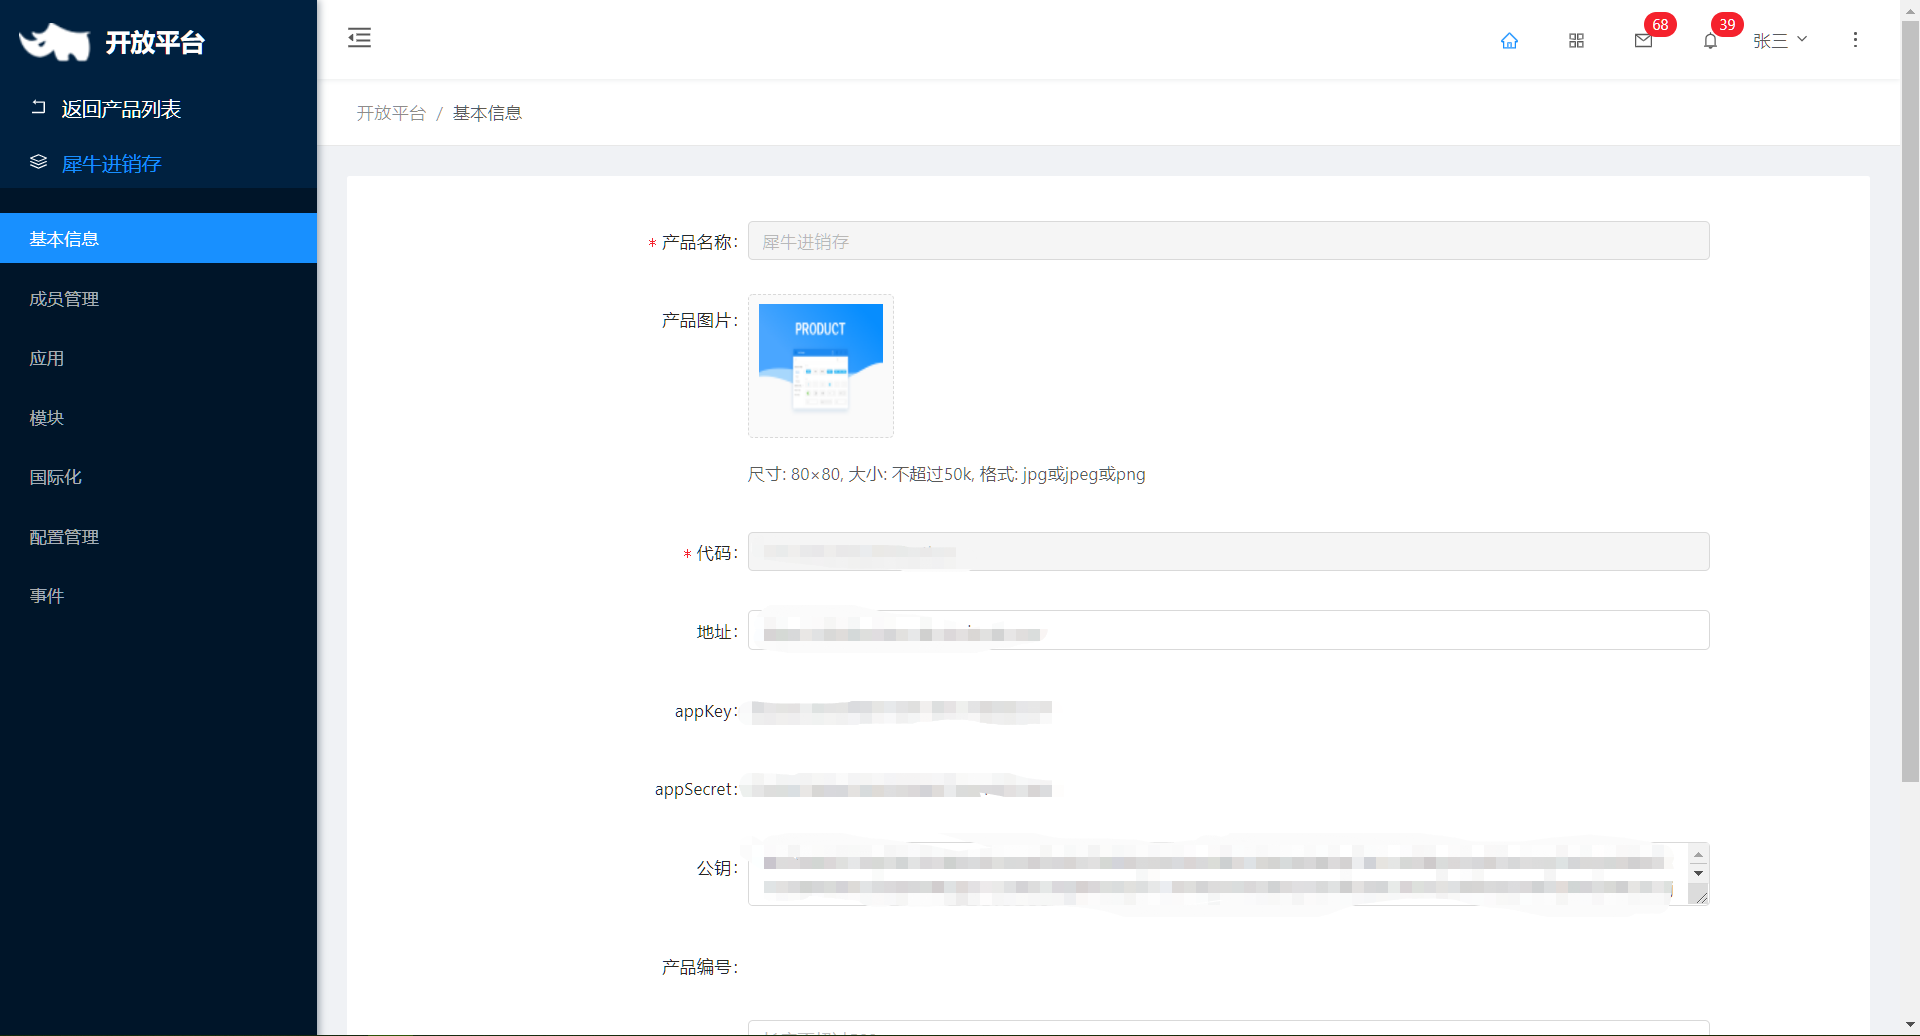Open the vertical three-dot more menu

click(1855, 39)
